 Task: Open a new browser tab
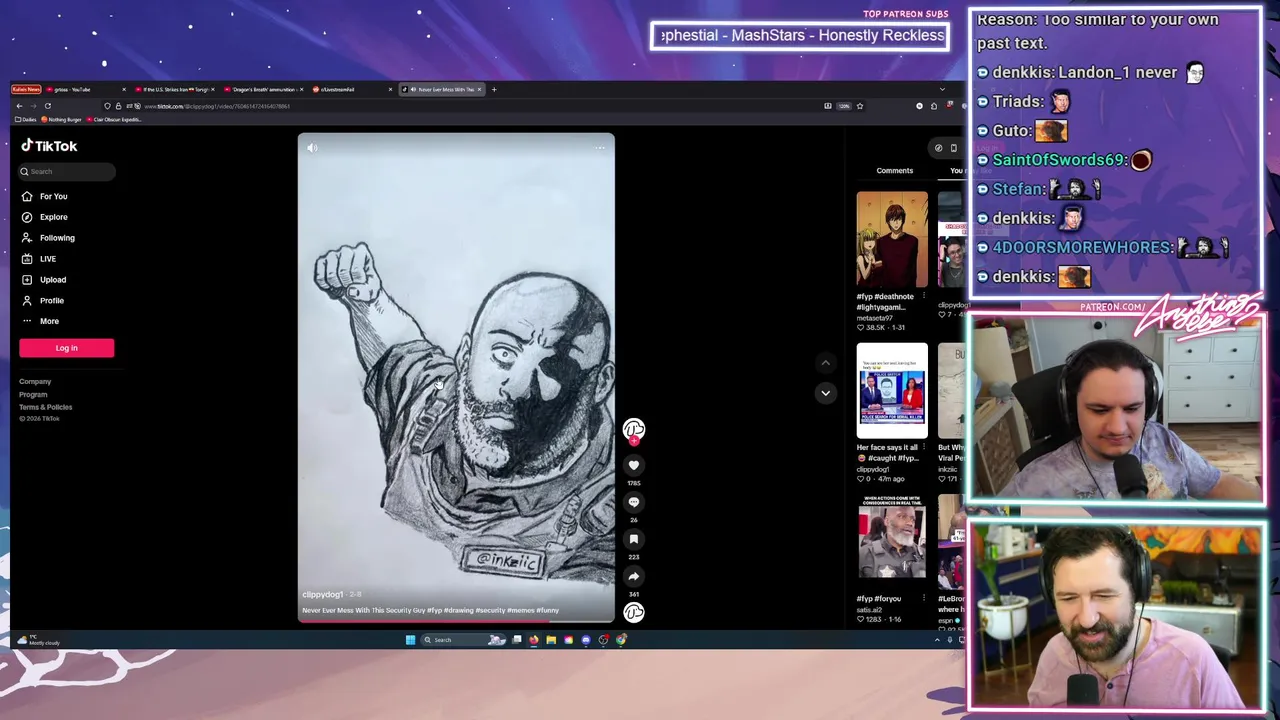coord(494,90)
